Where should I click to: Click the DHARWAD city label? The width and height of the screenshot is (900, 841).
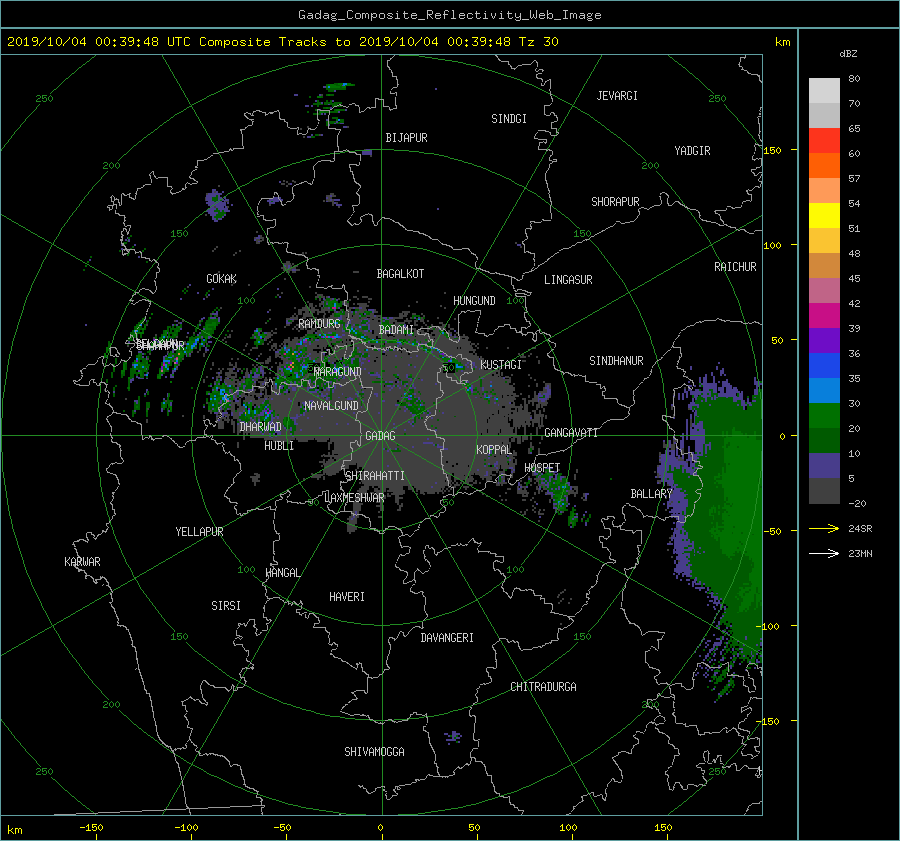(x=261, y=427)
